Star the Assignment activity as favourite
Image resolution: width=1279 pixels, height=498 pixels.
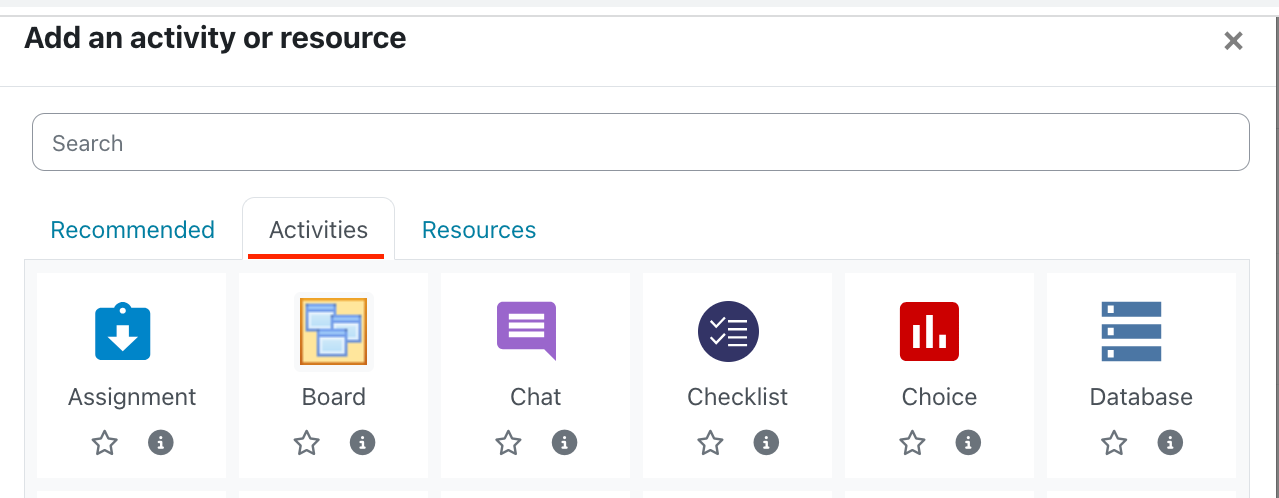(105, 442)
